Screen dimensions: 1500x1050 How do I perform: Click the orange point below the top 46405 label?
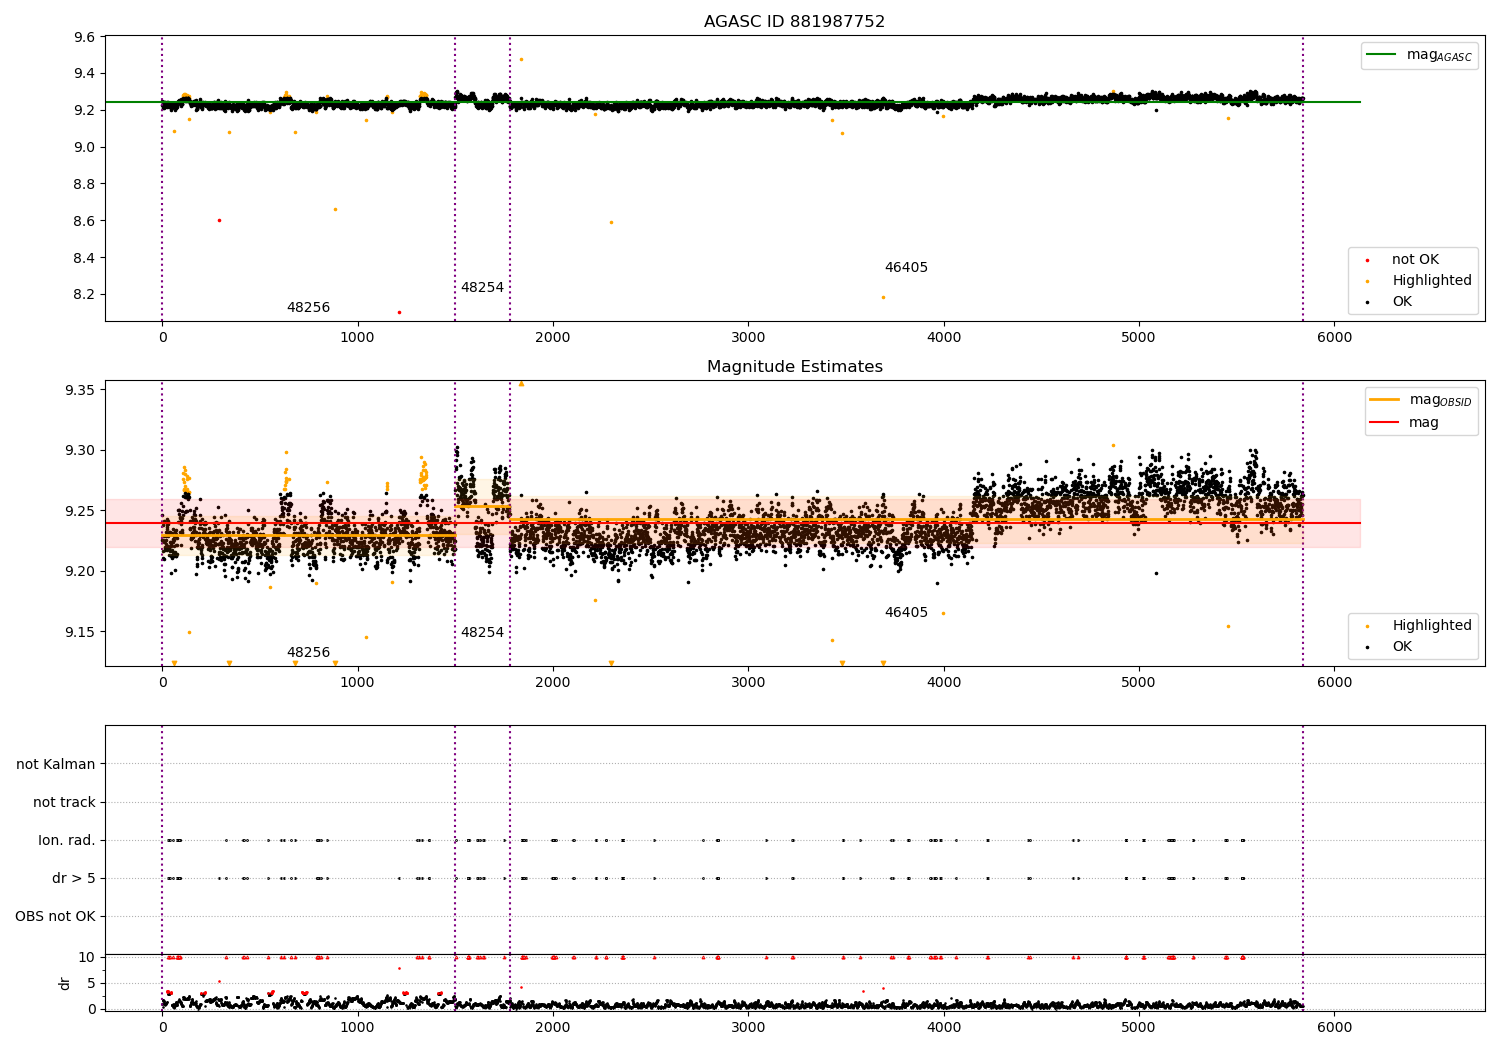(883, 297)
